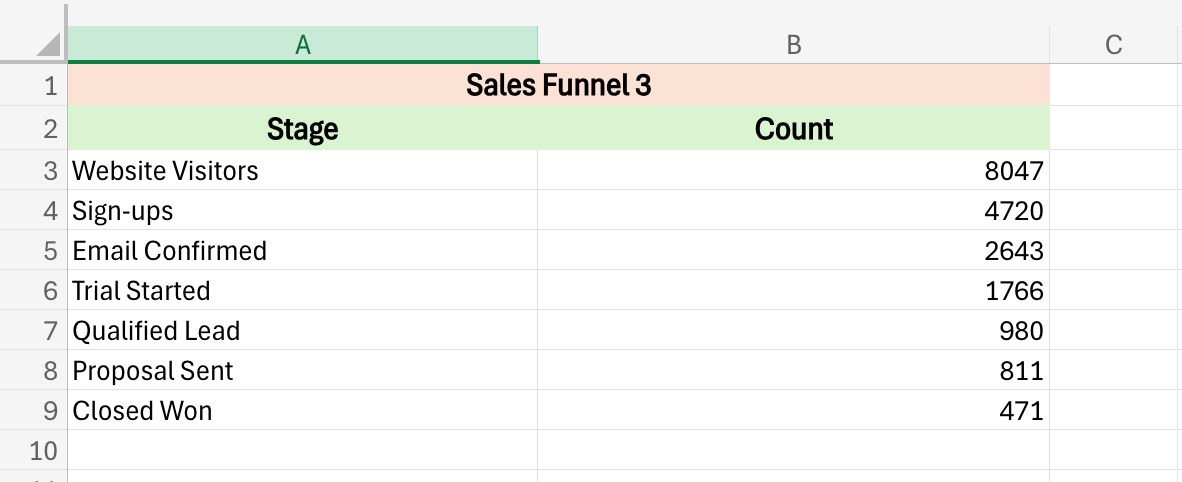Viewport: 1182px width, 482px height.
Task: Select the cell containing 8047
Action: pos(793,171)
